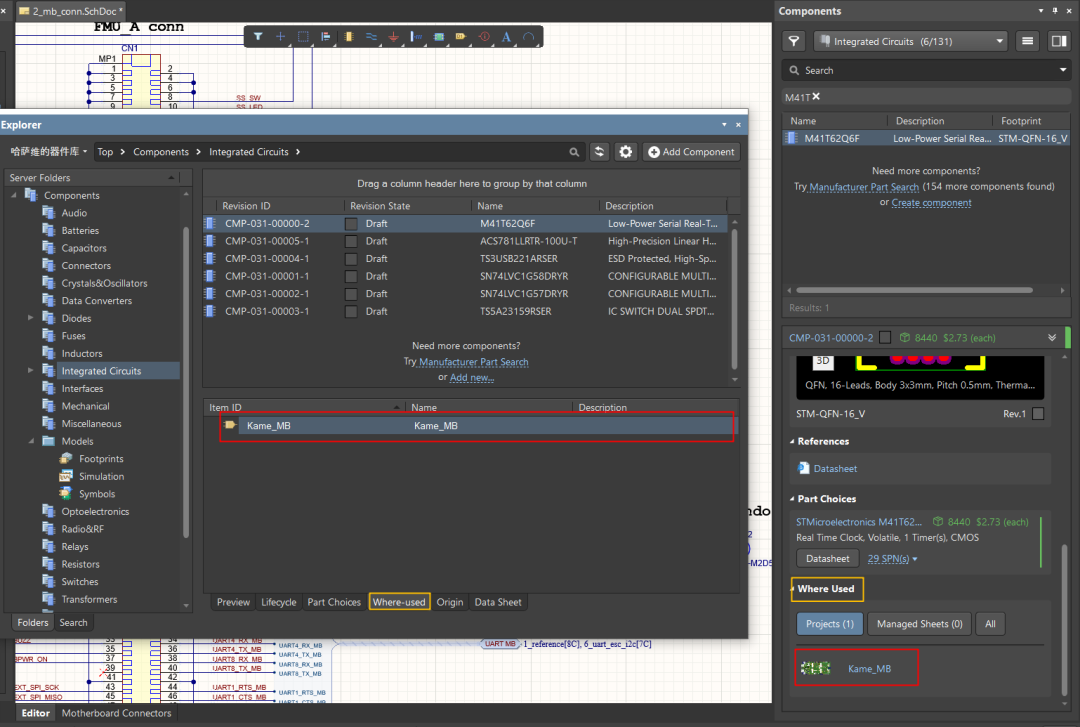
Task: Open Explorer settings gear icon
Action: (626, 152)
